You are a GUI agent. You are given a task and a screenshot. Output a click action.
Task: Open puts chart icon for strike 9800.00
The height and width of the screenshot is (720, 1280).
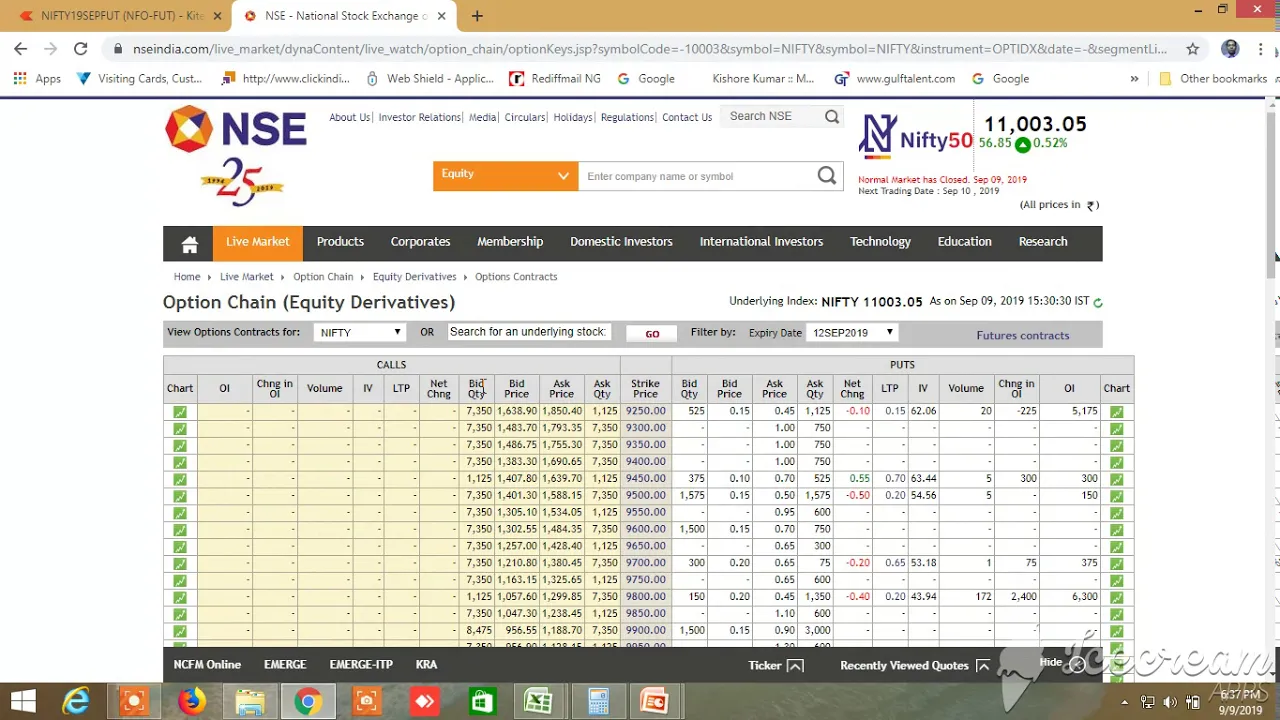1116,597
